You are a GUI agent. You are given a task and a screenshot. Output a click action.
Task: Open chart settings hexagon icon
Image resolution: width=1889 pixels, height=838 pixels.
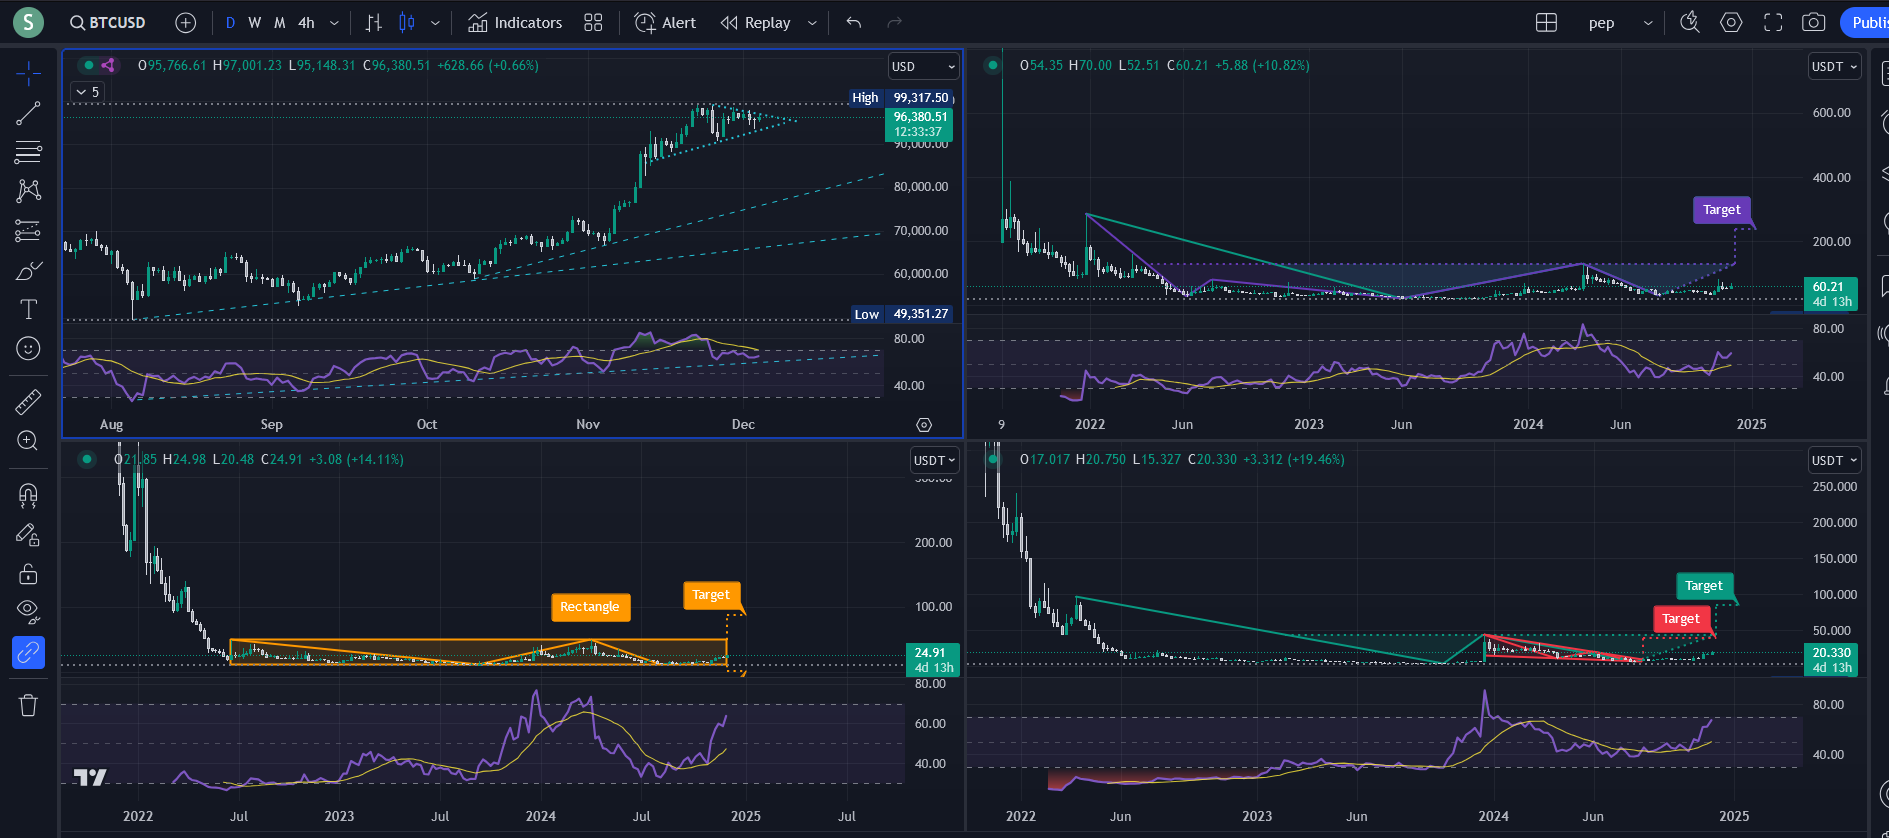(x=1731, y=22)
